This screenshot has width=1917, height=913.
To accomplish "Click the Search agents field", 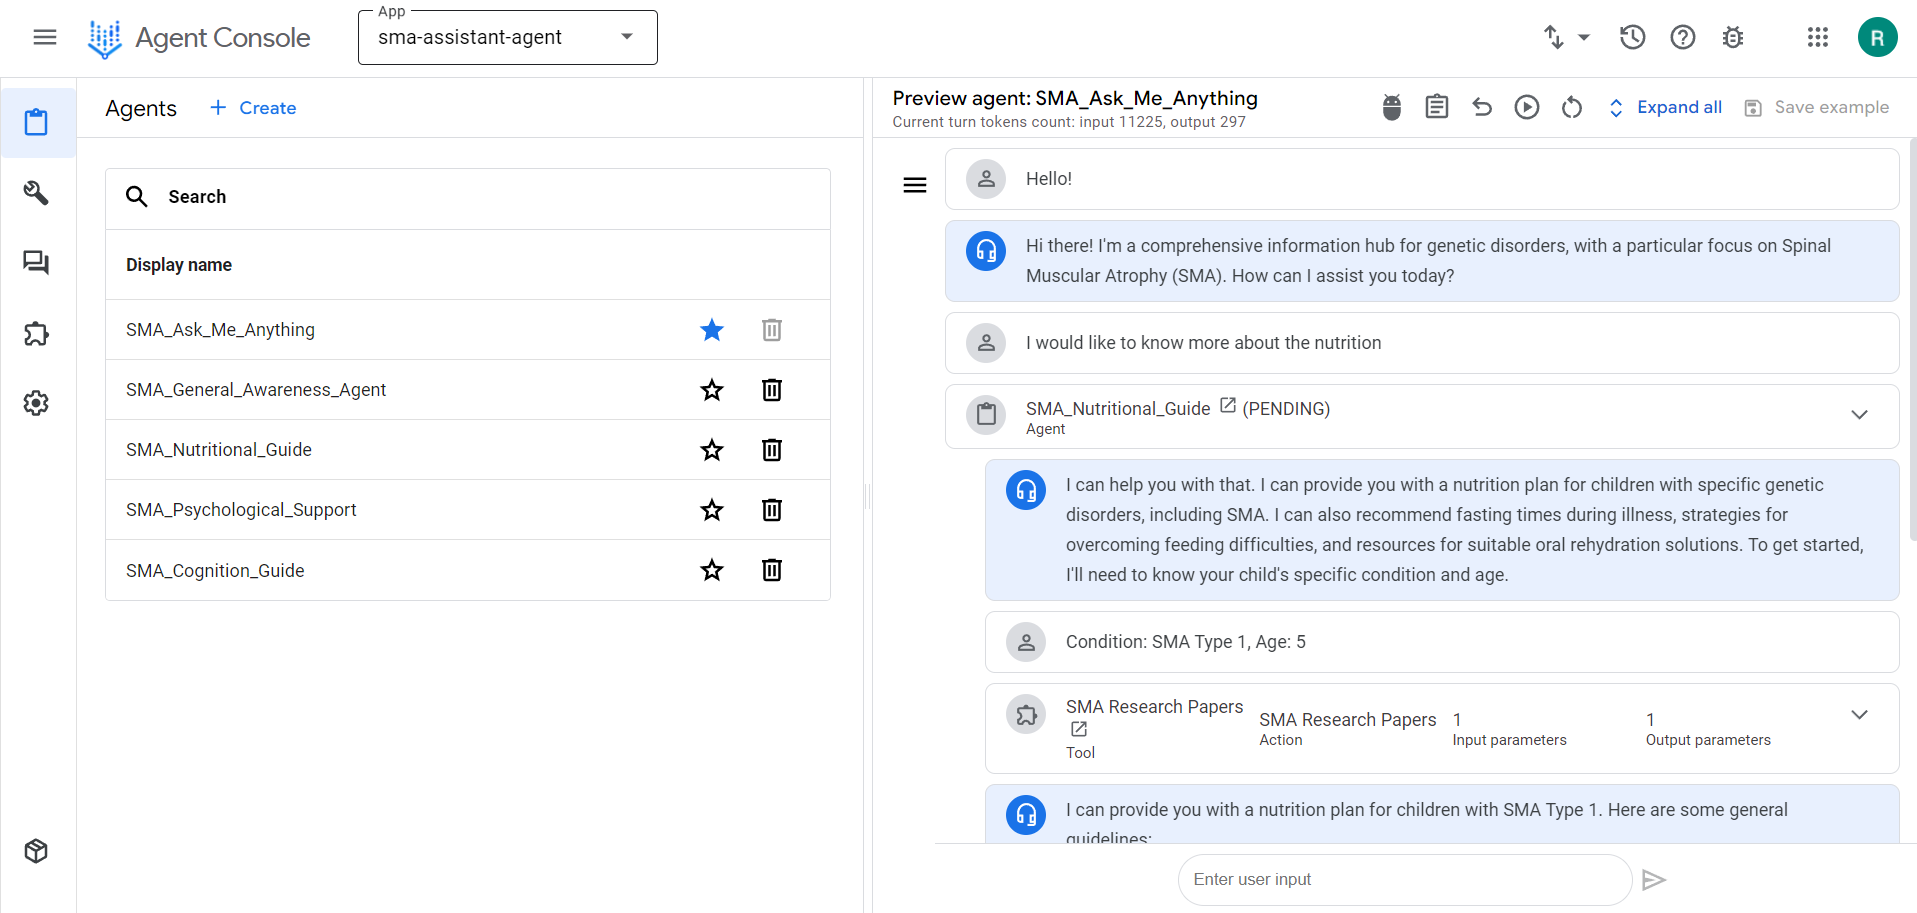I will click(x=468, y=197).
